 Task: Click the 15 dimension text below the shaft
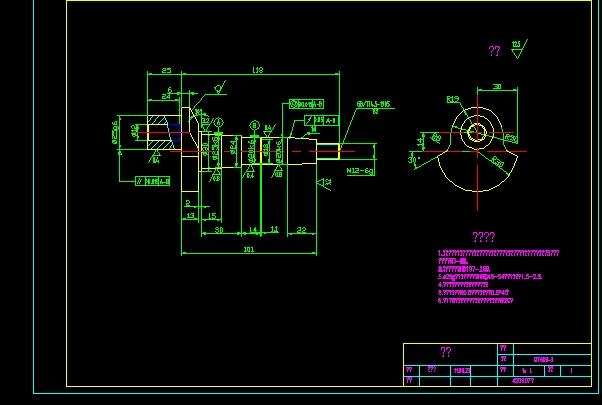click(212, 216)
